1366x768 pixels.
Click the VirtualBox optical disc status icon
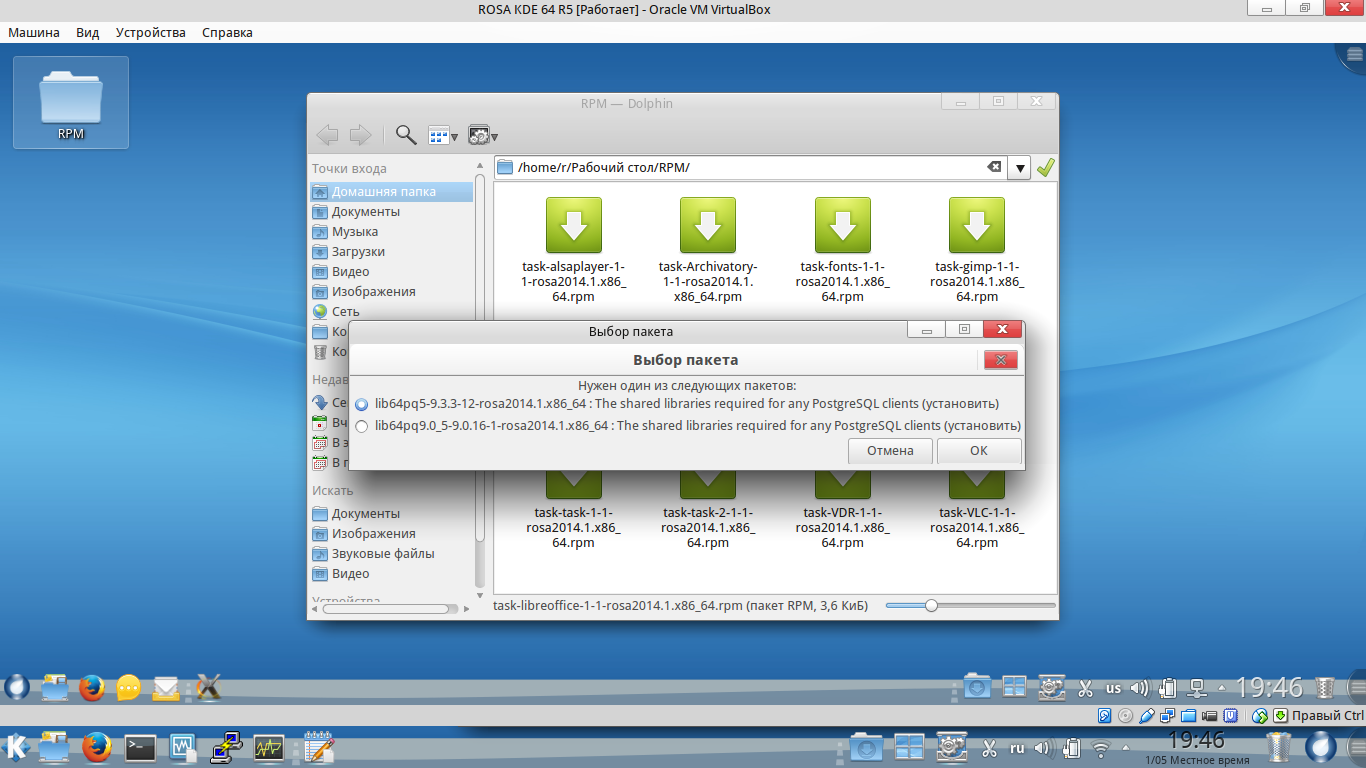[1125, 715]
